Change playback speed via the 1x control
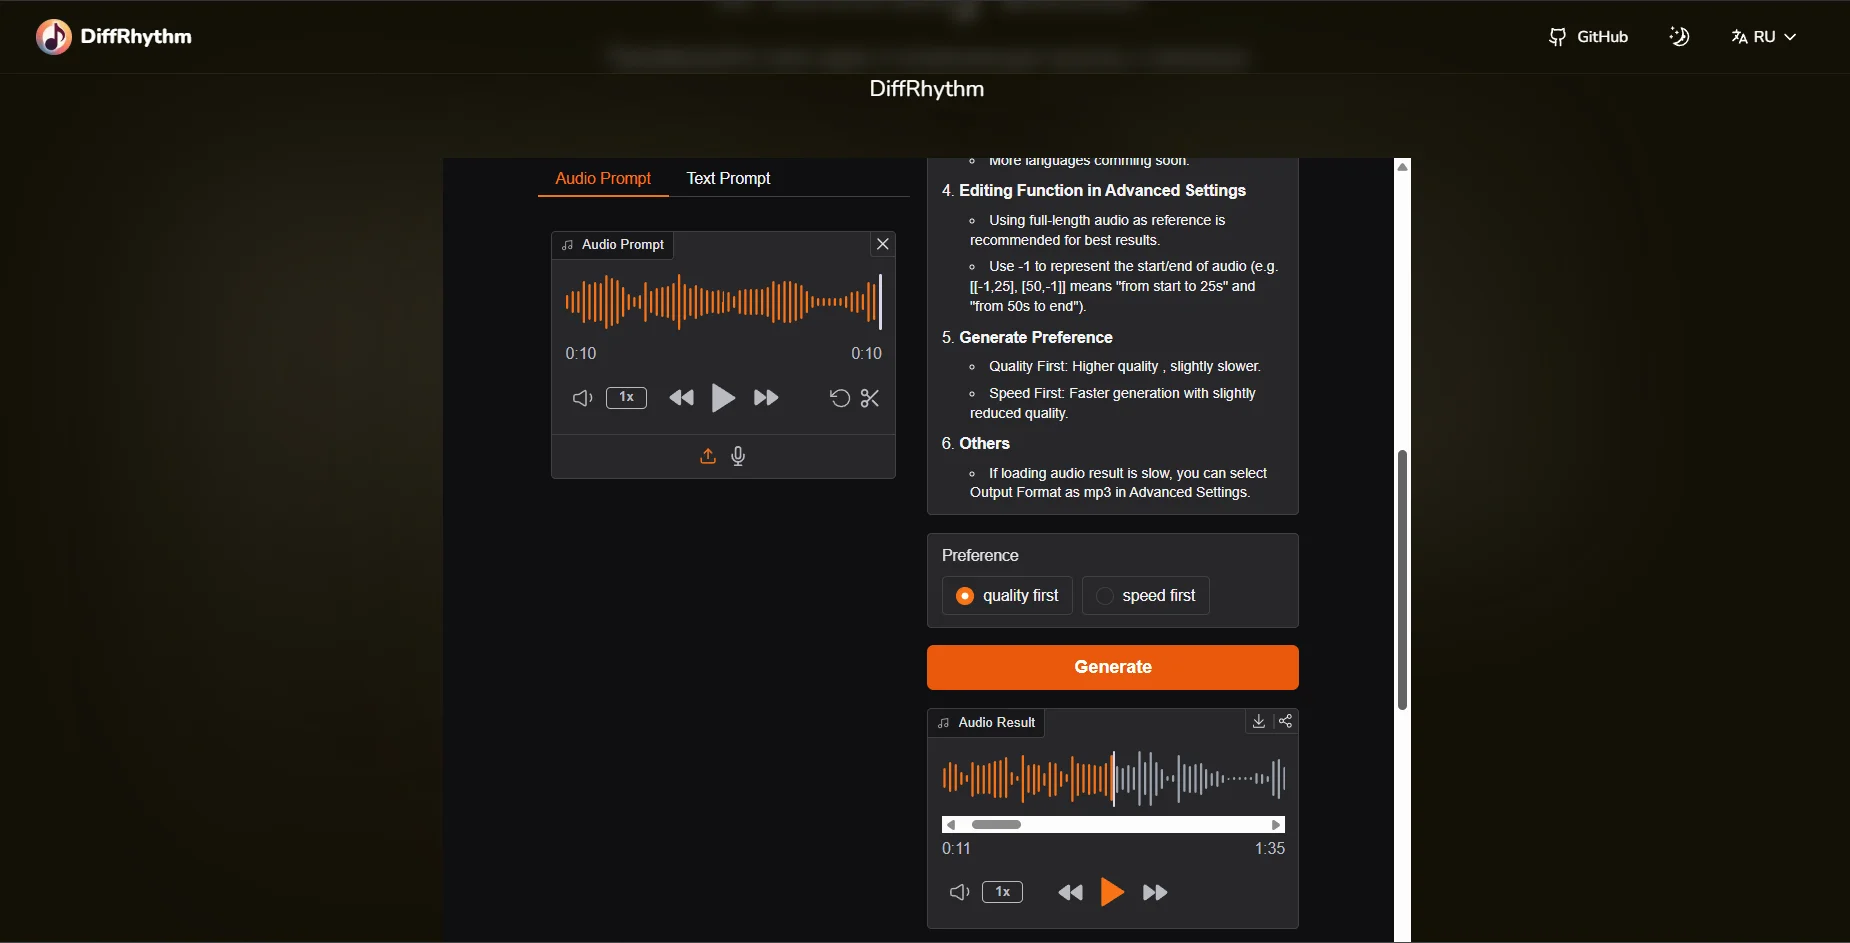The image size is (1850, 943). click(x=627, y=398)
